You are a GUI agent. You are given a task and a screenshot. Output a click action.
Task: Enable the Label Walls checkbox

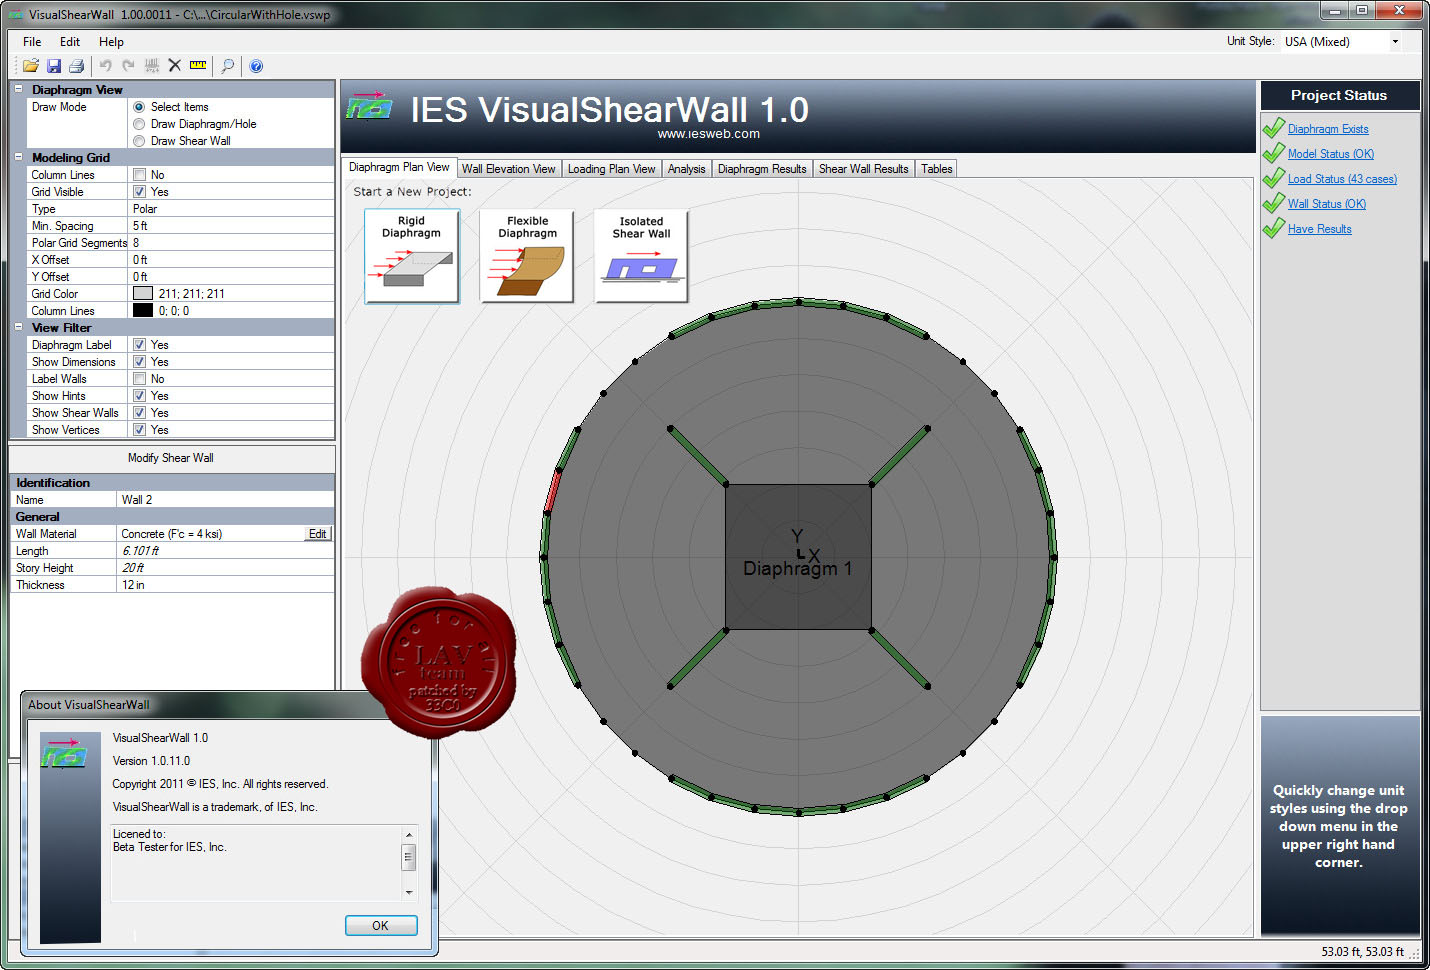pyautogui.click(x=139, y=379)
